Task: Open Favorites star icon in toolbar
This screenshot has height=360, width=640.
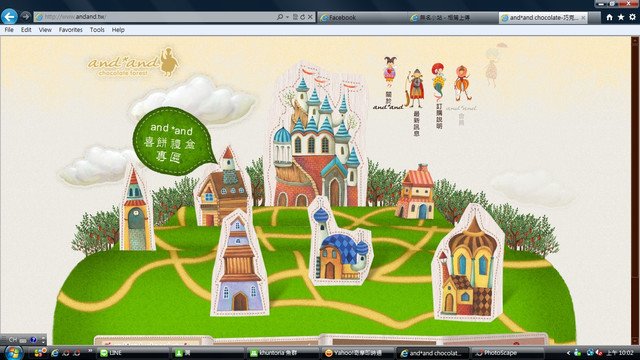Action: click(621, 17)
